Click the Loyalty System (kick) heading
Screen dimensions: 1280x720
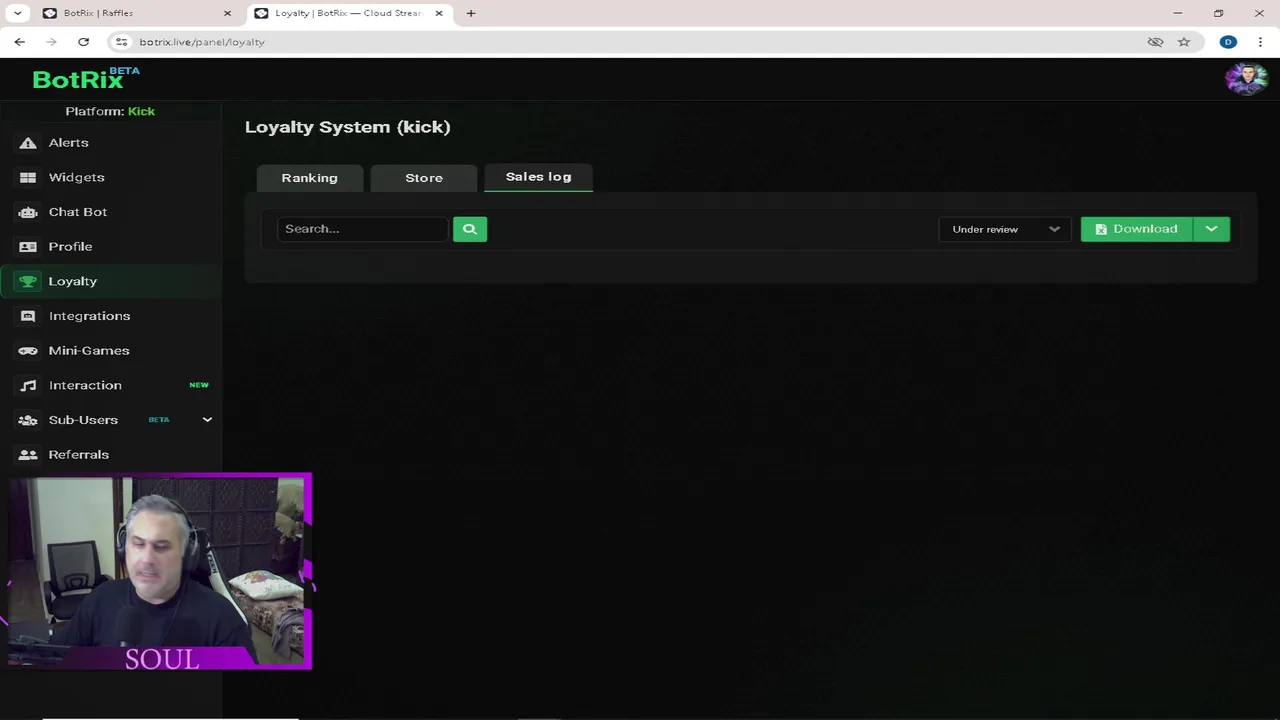[348, 127]
